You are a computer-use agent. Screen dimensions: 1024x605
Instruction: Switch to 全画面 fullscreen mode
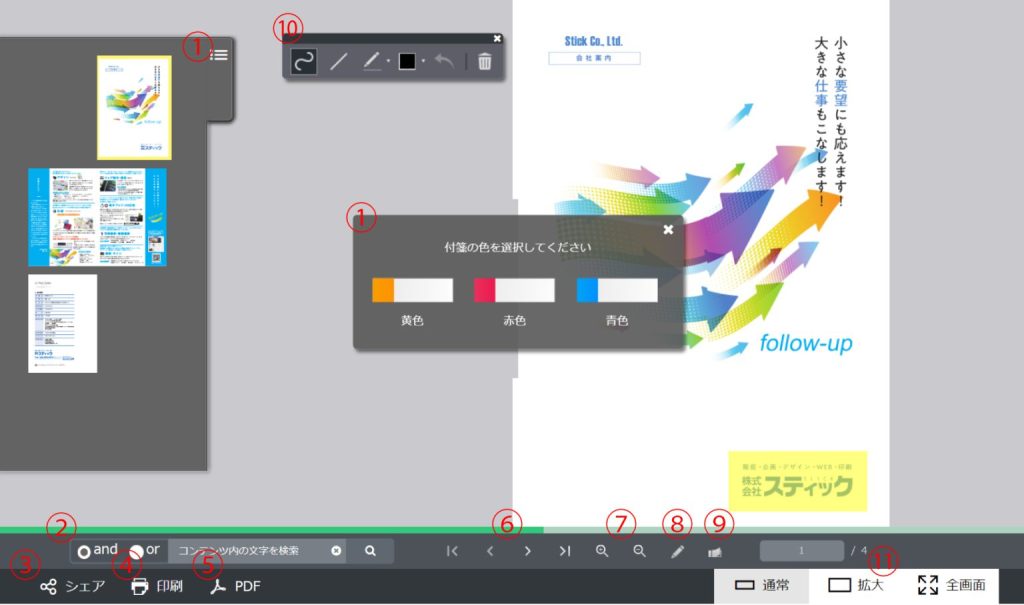[x=952, y=585]
